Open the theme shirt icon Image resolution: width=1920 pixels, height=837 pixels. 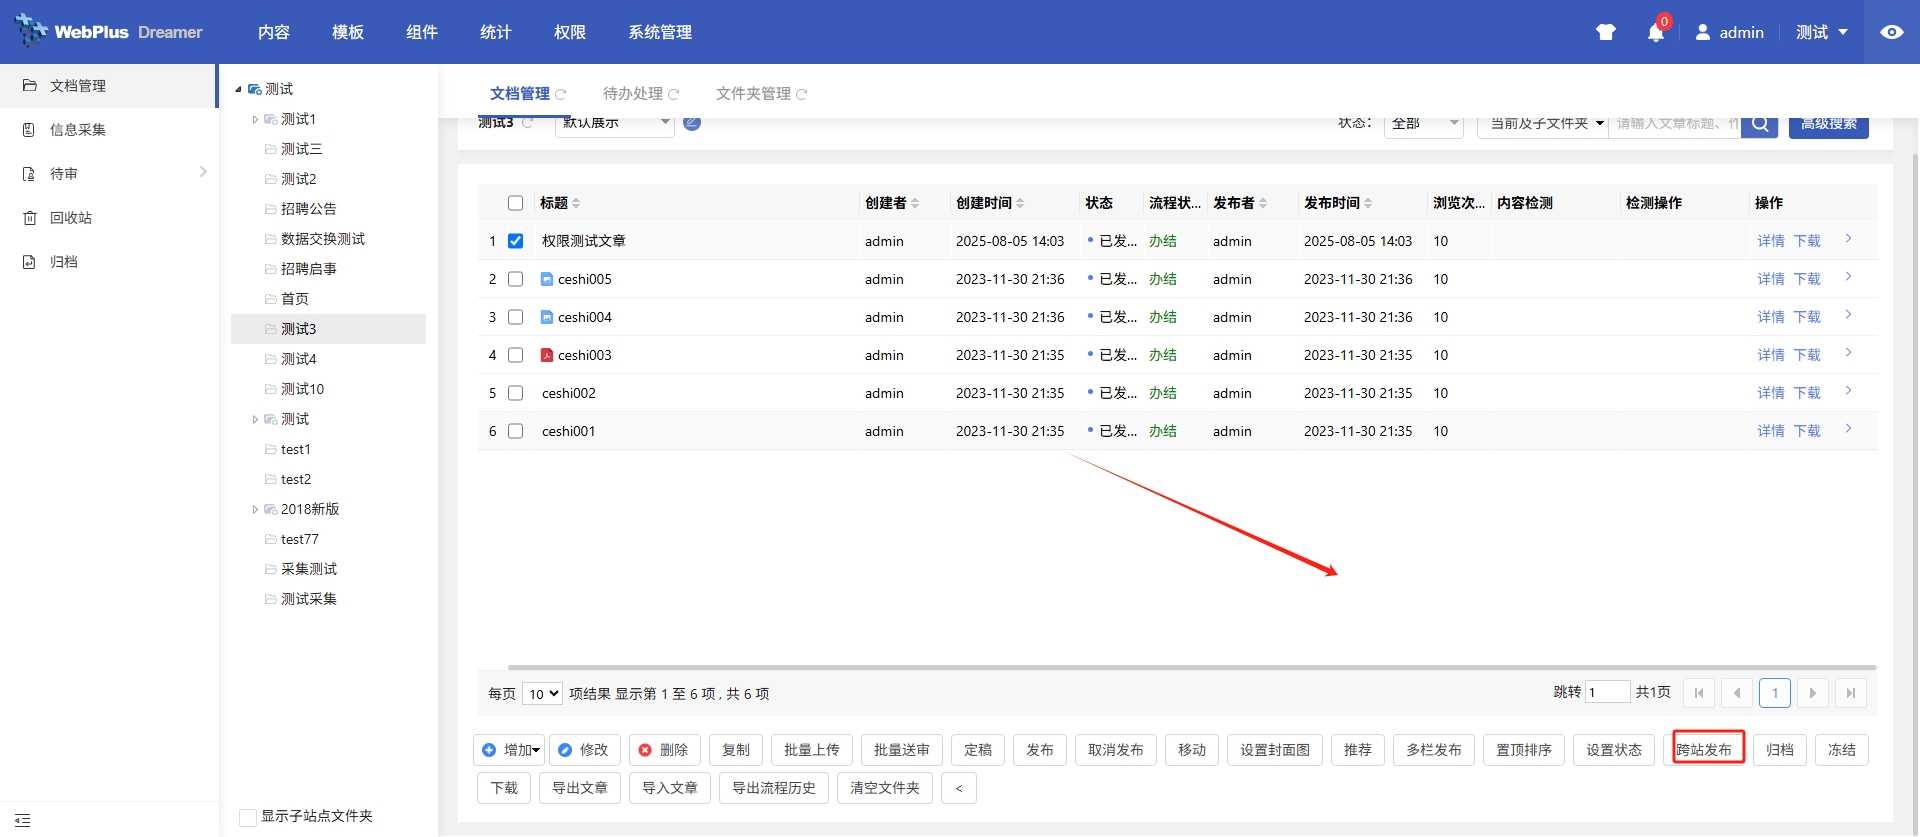1606,32
